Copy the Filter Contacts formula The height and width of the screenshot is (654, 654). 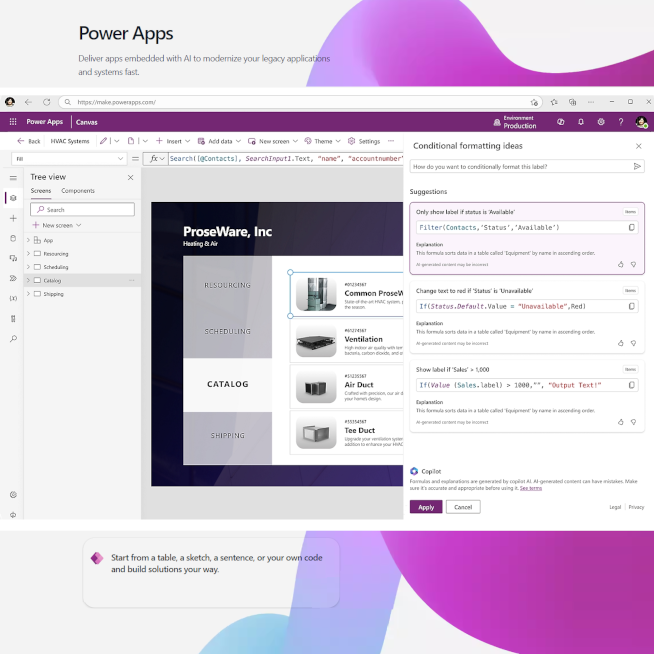coord(631,227)
